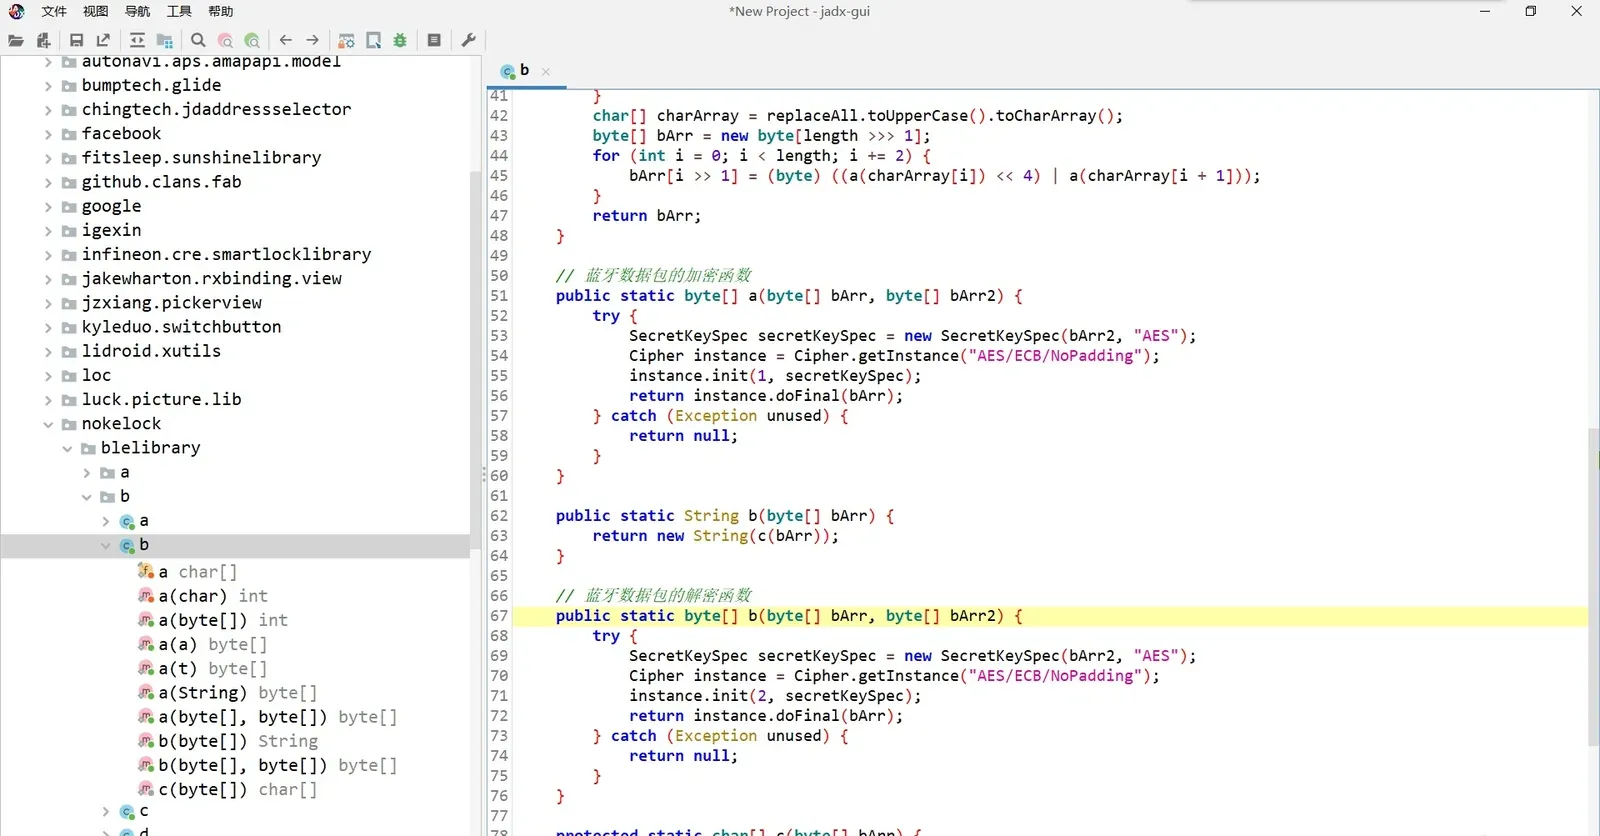Screen dimensions: 1600x836
Task: Collapse the nokelock package
Action: 48,424
